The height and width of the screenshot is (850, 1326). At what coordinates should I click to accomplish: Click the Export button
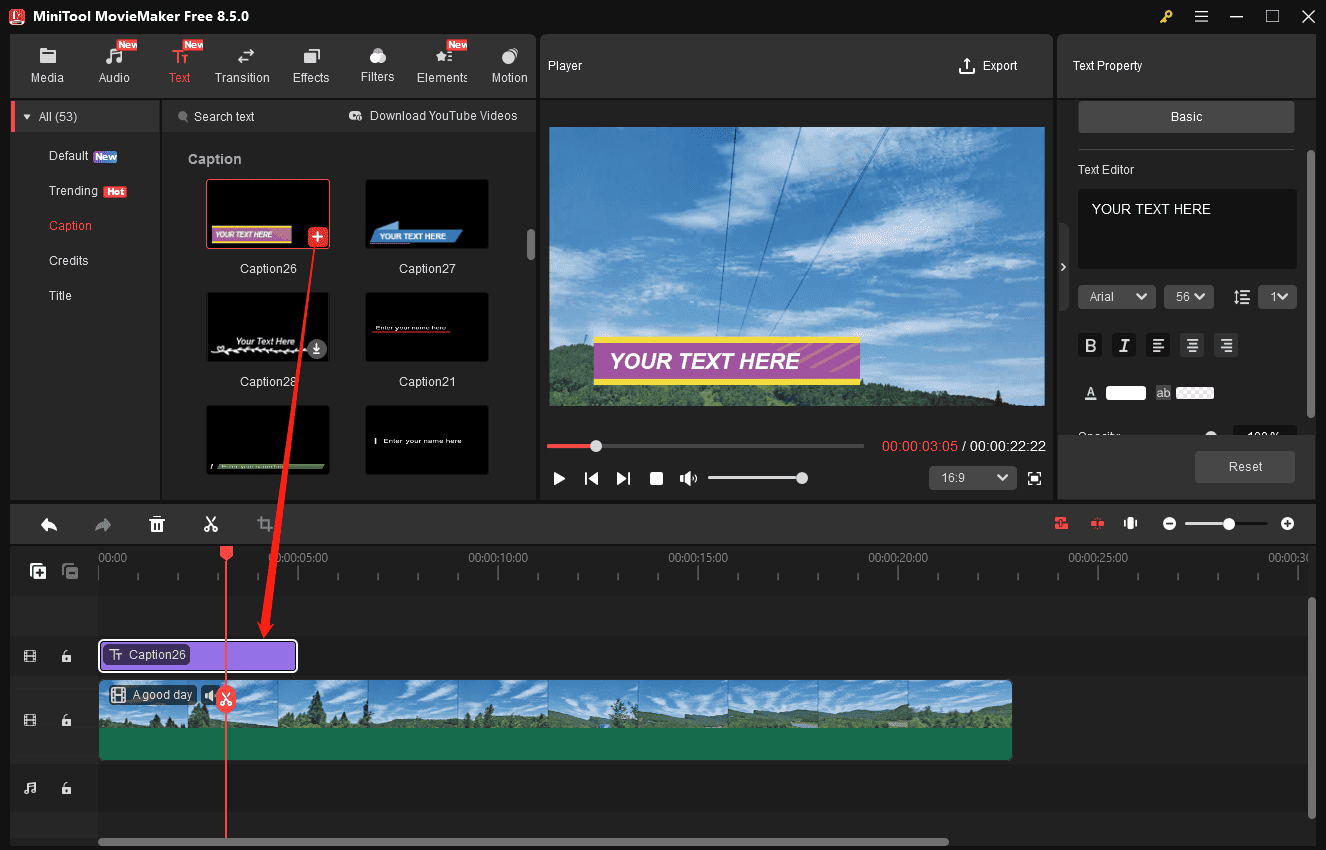tap(988, 65)
